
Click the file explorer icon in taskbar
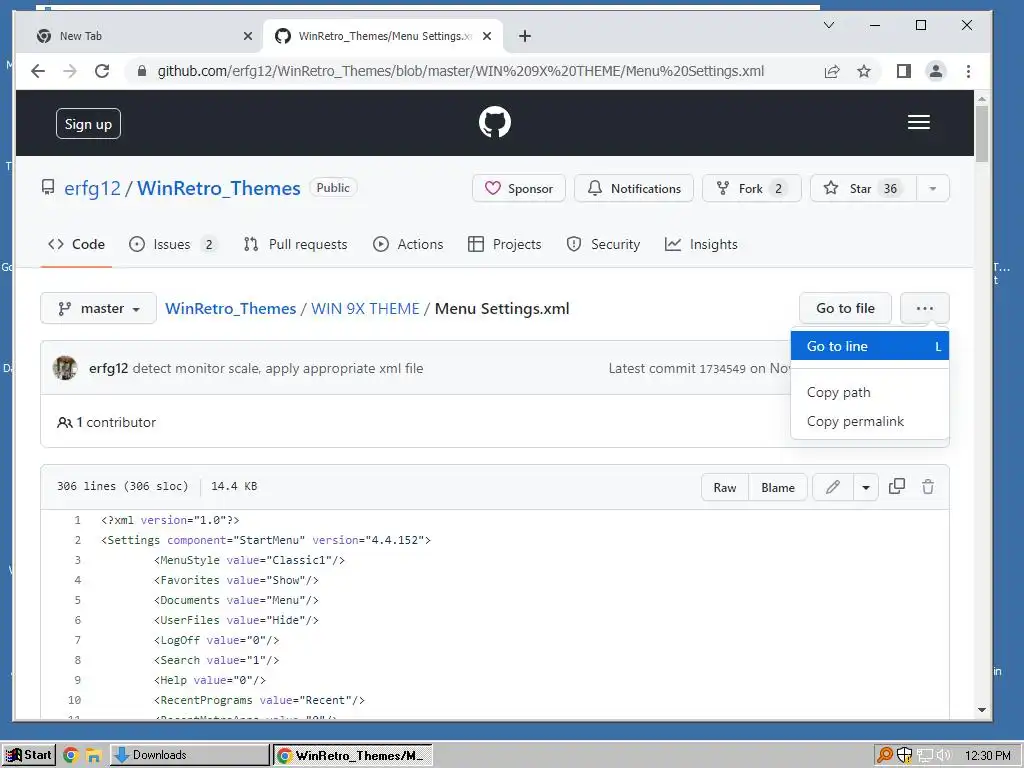pyautogui.click(x=93, y=755)
